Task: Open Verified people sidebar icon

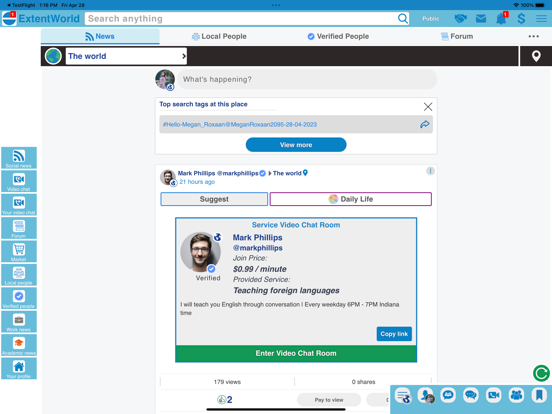Action: (19, 298)
